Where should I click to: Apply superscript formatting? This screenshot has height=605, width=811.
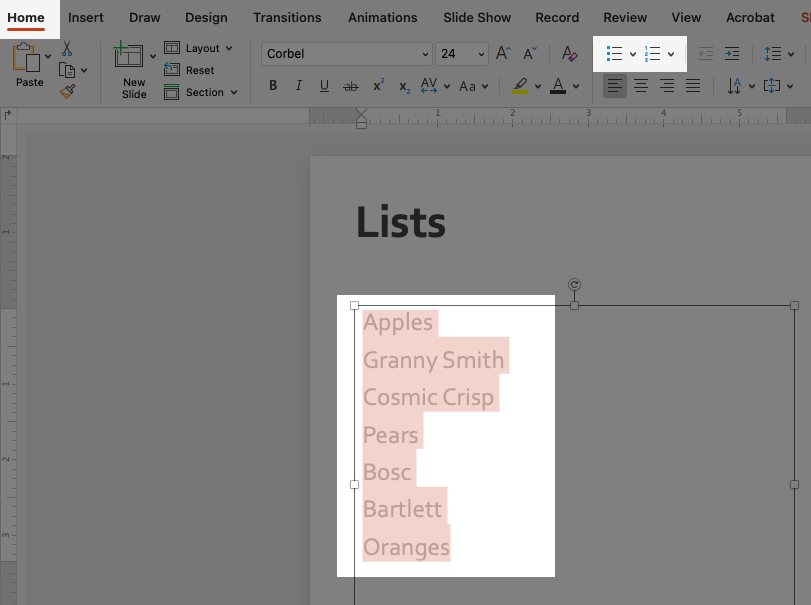pos(379,86)
